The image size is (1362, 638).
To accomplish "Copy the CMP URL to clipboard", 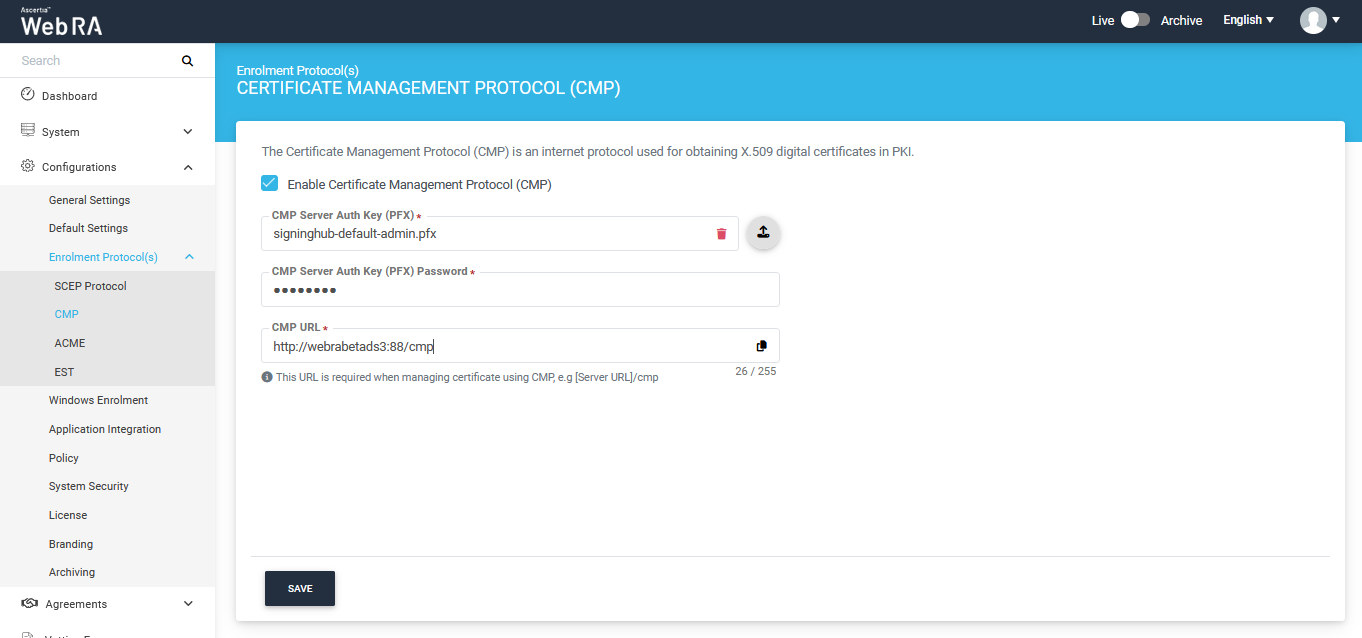I will (x=762, y=346).
